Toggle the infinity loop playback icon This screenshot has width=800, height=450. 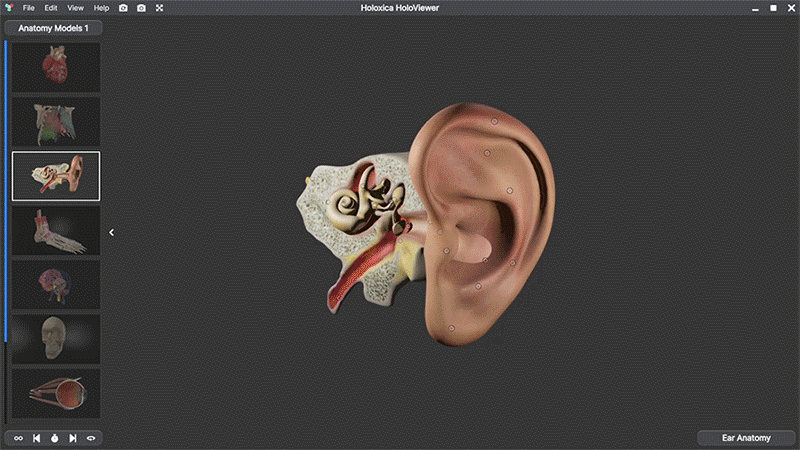coord(18,438)
